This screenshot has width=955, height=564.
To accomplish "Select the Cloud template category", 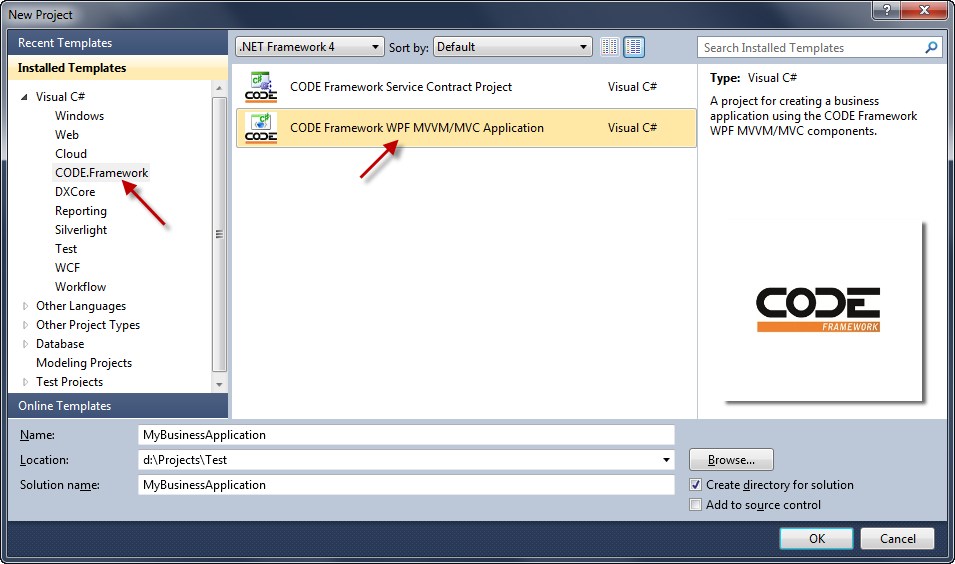I will click(71, 153).
